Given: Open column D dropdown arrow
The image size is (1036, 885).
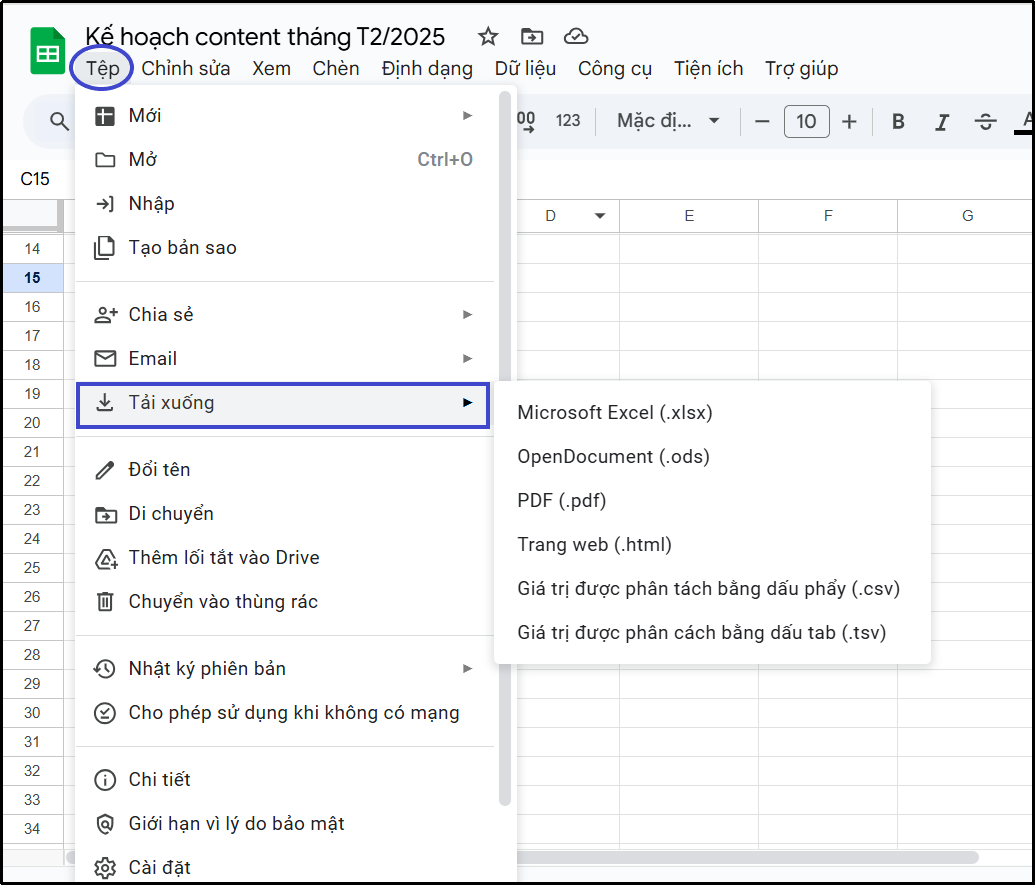Looking at the screenshot, I should (x=600, y=216).
